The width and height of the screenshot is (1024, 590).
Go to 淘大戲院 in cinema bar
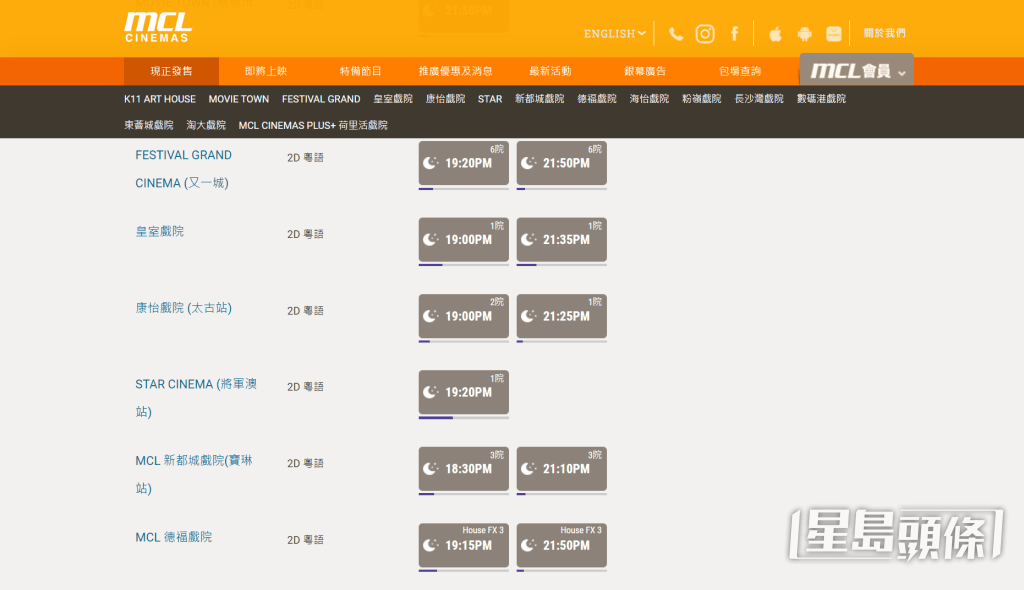[206, 125]
